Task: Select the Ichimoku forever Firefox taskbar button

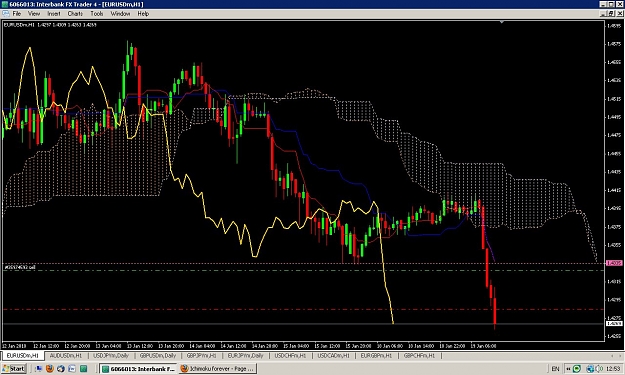Action: pyautogui.click(x=218, y=369)
